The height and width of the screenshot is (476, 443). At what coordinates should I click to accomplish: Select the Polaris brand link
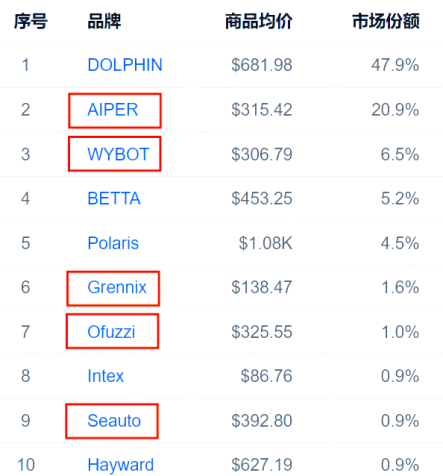pyautogui.click(x=113, y=243)
